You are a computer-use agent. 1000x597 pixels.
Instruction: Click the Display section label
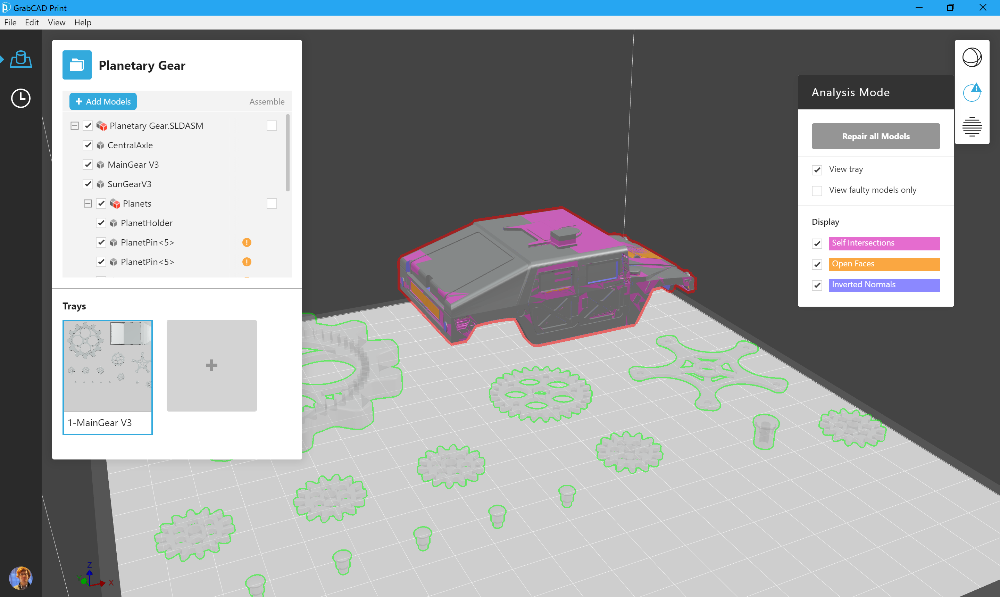[825, 222]
